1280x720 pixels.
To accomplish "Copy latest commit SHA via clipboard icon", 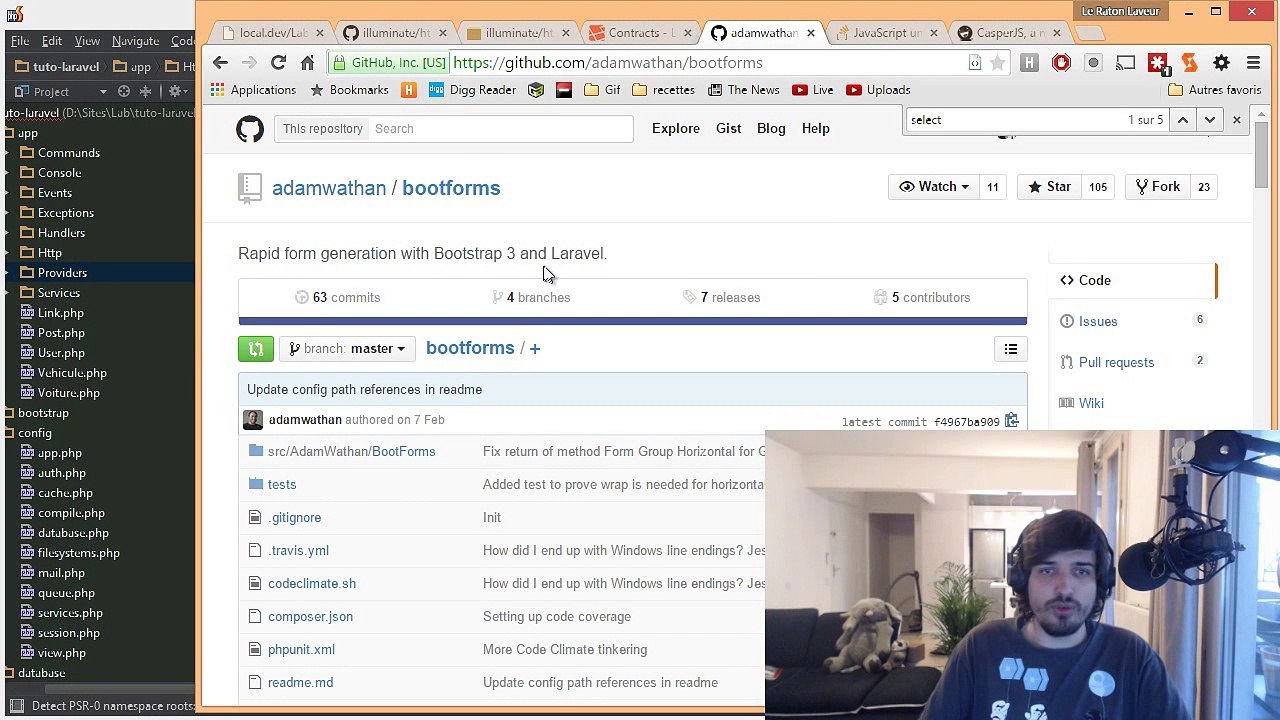I will [x=1012, y=421].
